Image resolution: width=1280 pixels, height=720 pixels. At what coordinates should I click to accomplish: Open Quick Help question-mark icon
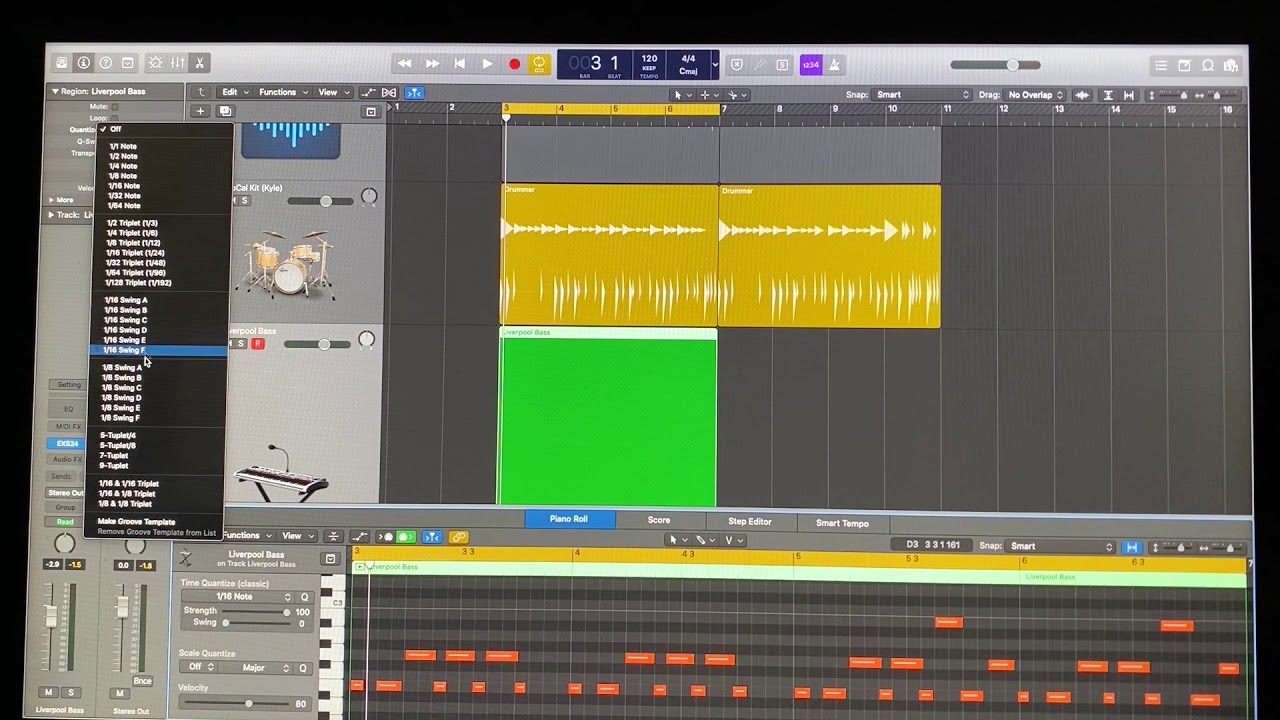point(106,63)
